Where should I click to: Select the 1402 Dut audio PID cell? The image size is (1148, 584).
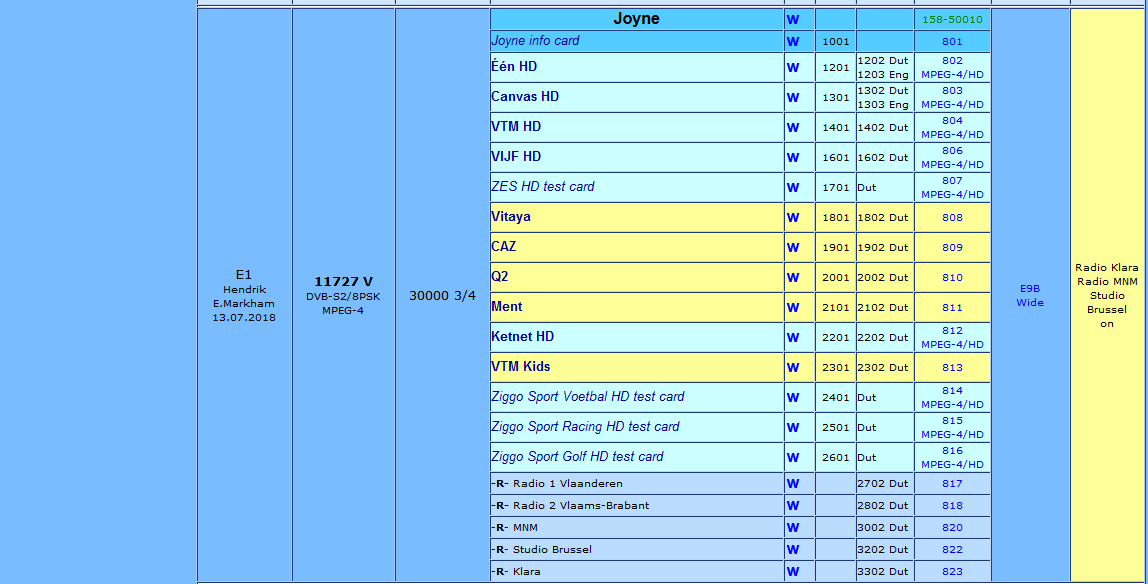[883, 127]
